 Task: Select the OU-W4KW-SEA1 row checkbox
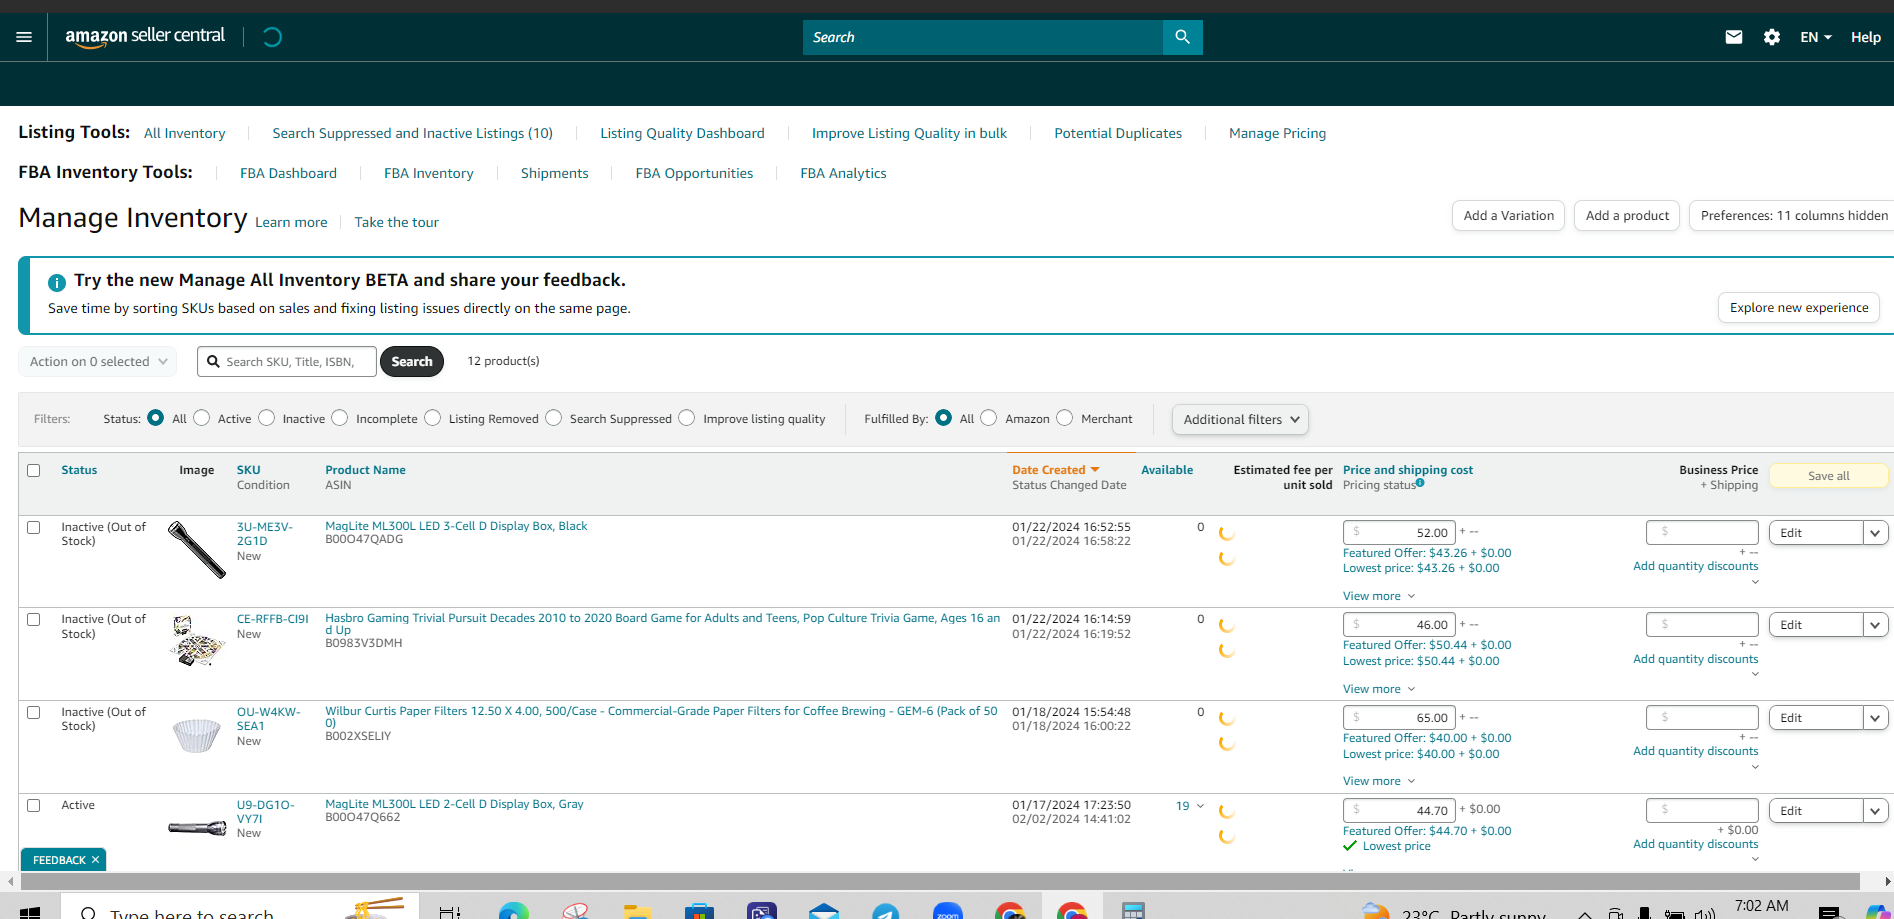coord(34,713)
